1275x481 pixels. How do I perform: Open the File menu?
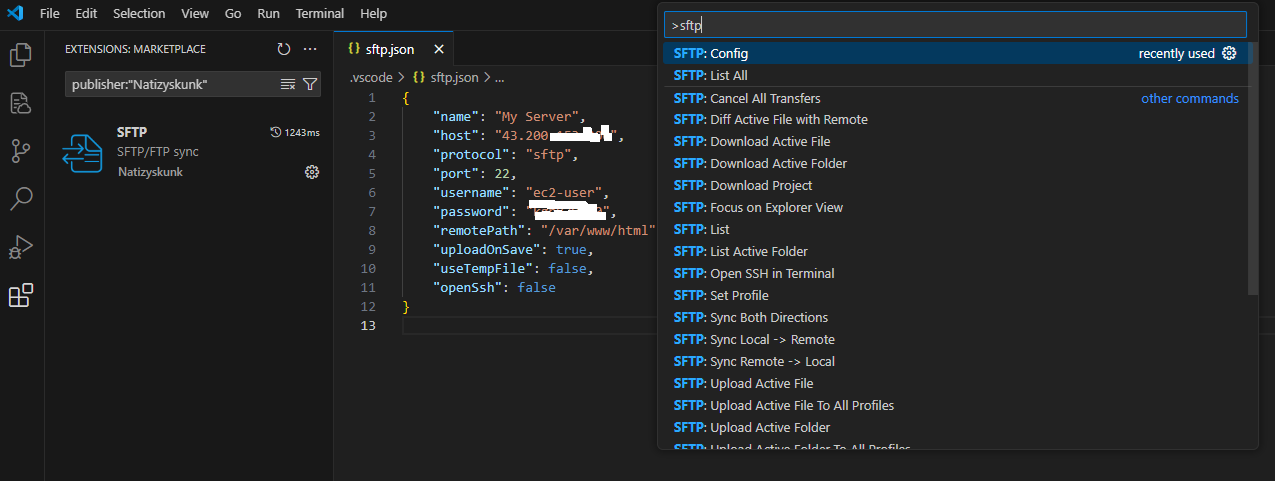pyautogui.click(x=50, y=14)
